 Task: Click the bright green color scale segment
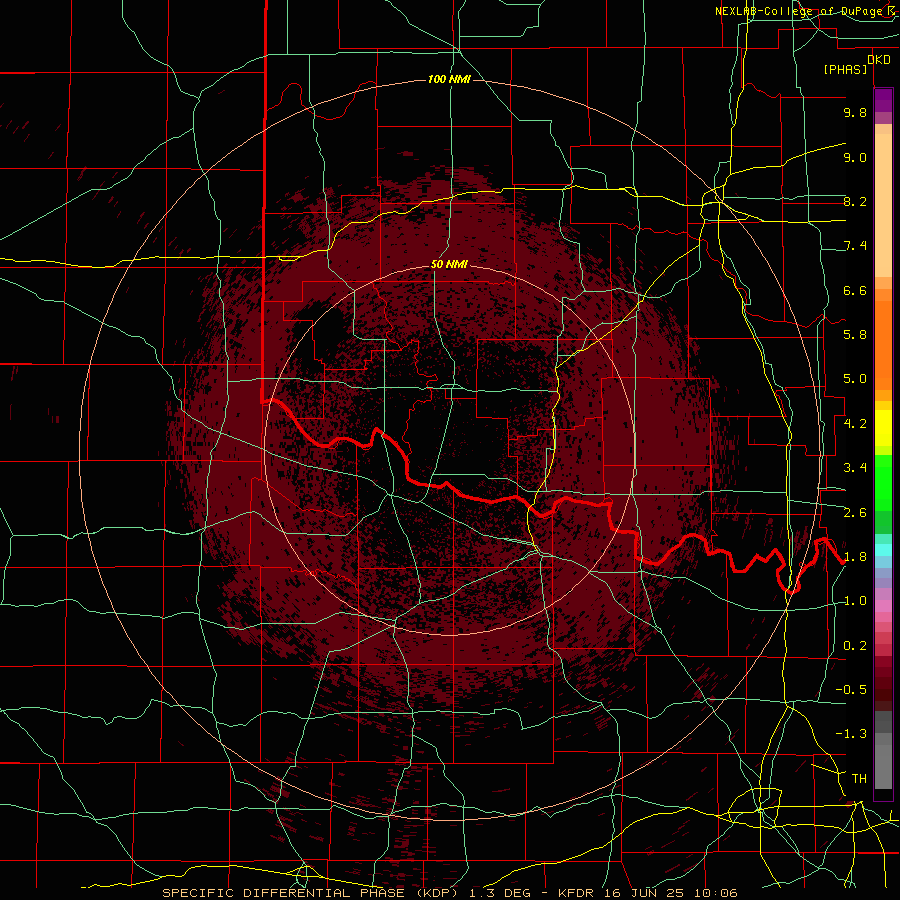coord(883,482)
